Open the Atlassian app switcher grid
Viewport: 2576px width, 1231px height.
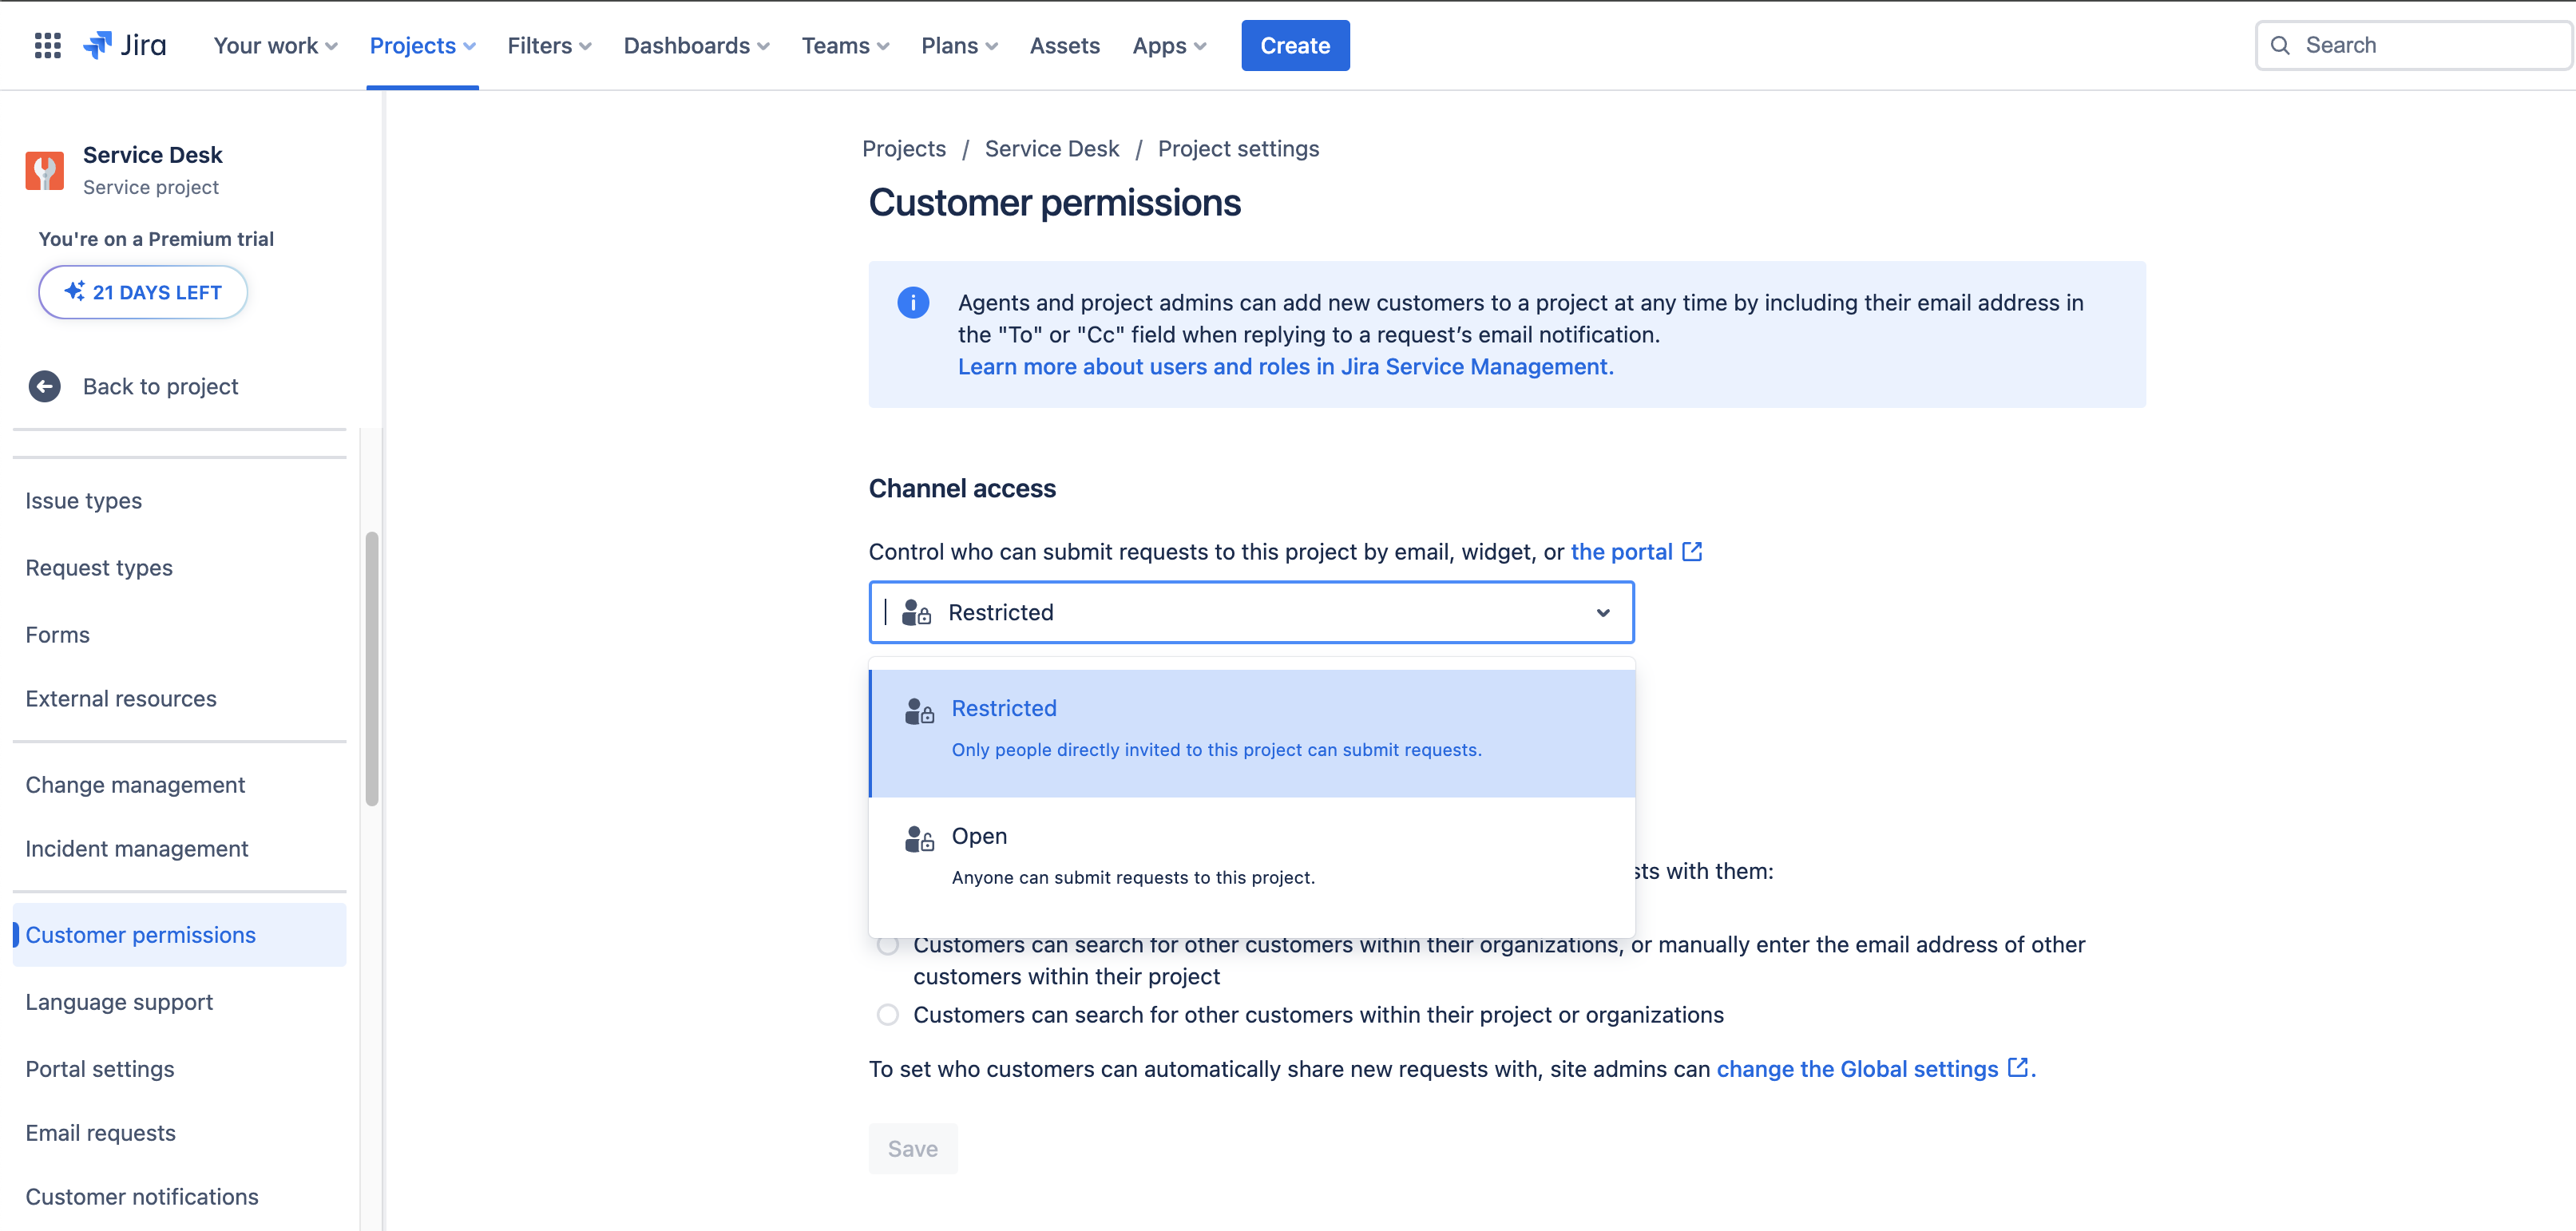pos(47,45)
